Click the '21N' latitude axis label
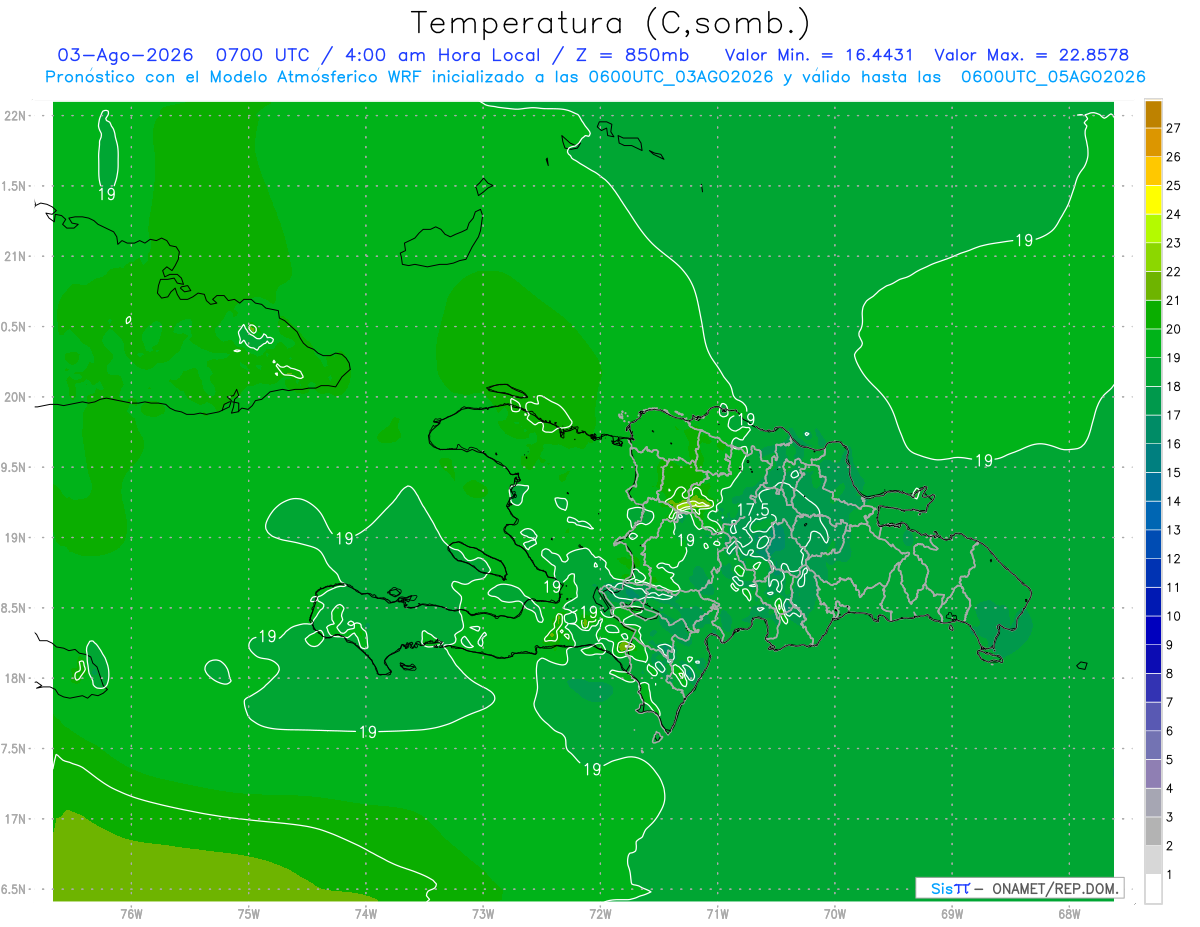This screenshot has height=927, width=1200. click(x=16, y=256)
